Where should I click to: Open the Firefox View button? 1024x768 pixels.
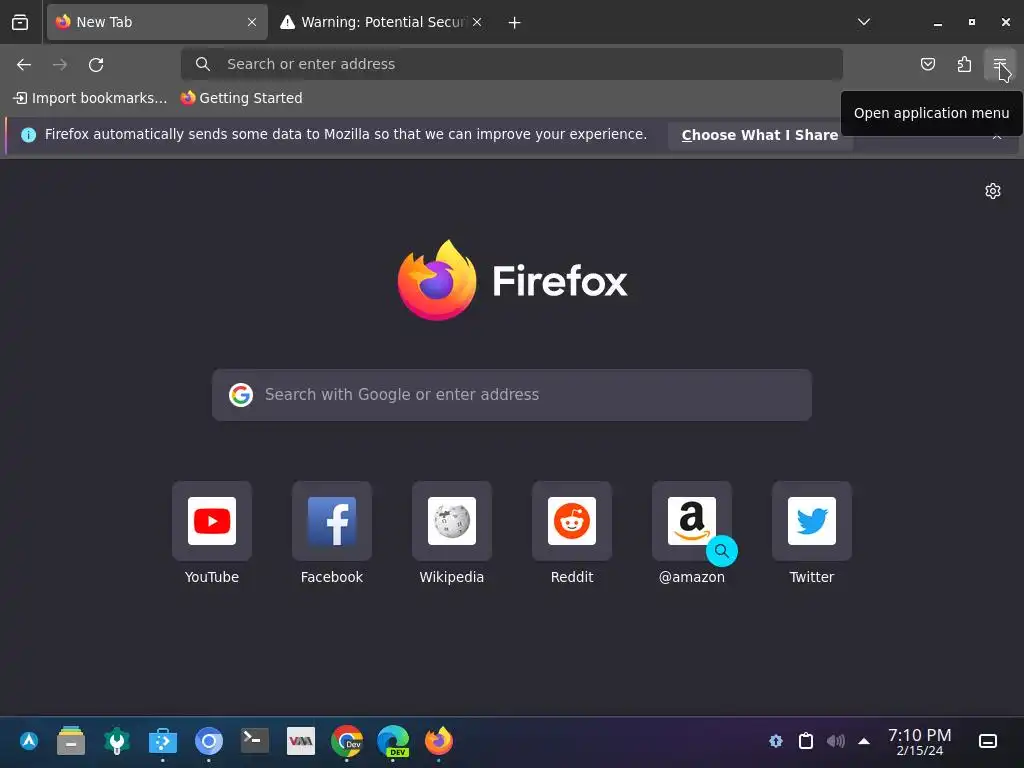(x=20, y=22)
